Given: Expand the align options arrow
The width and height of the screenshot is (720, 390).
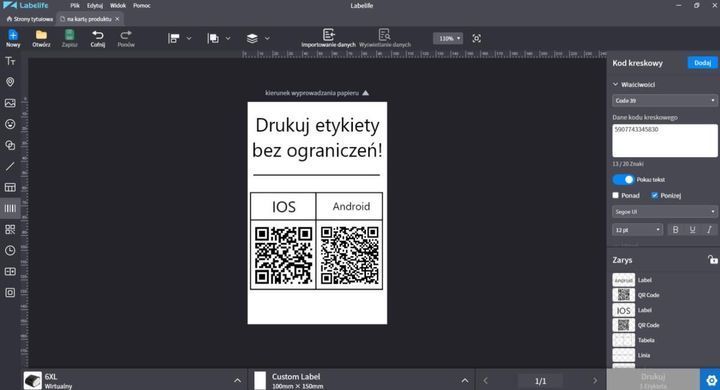Looking at the screenshot, I should point(189,39).
